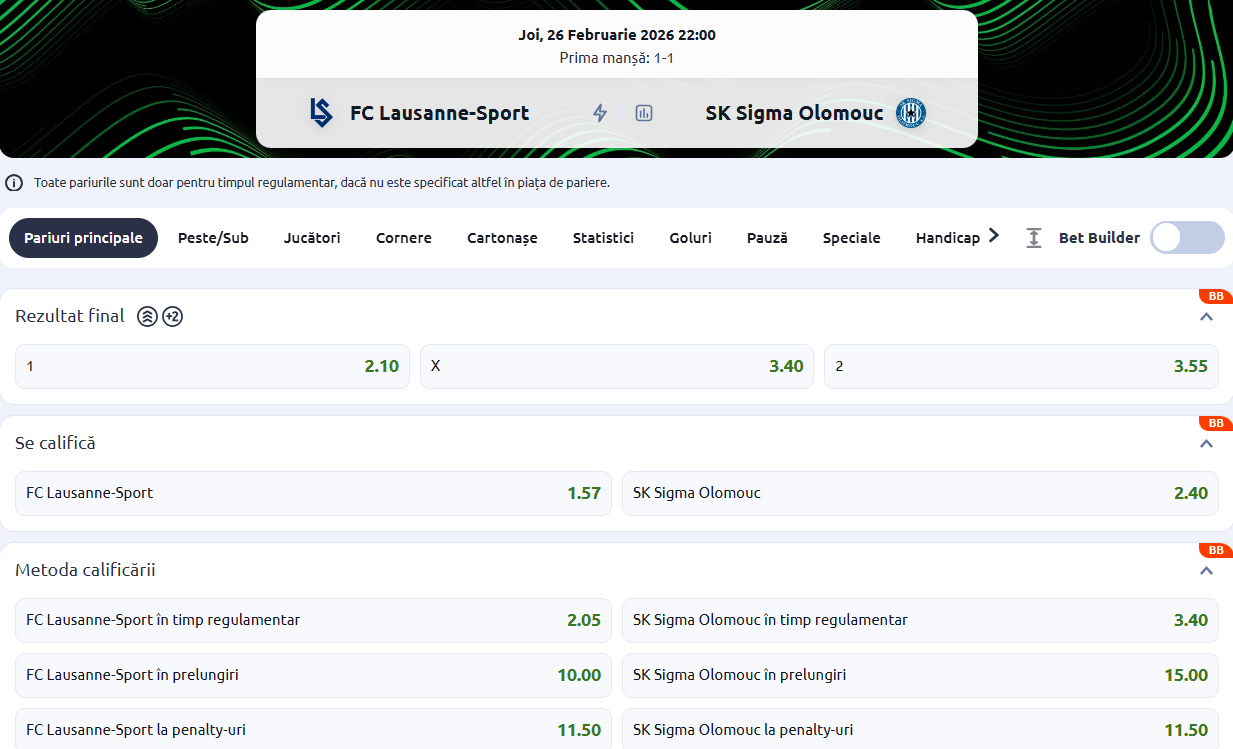
Task: Collapse the Metoda calificării market
Action: click(1206, 571)
